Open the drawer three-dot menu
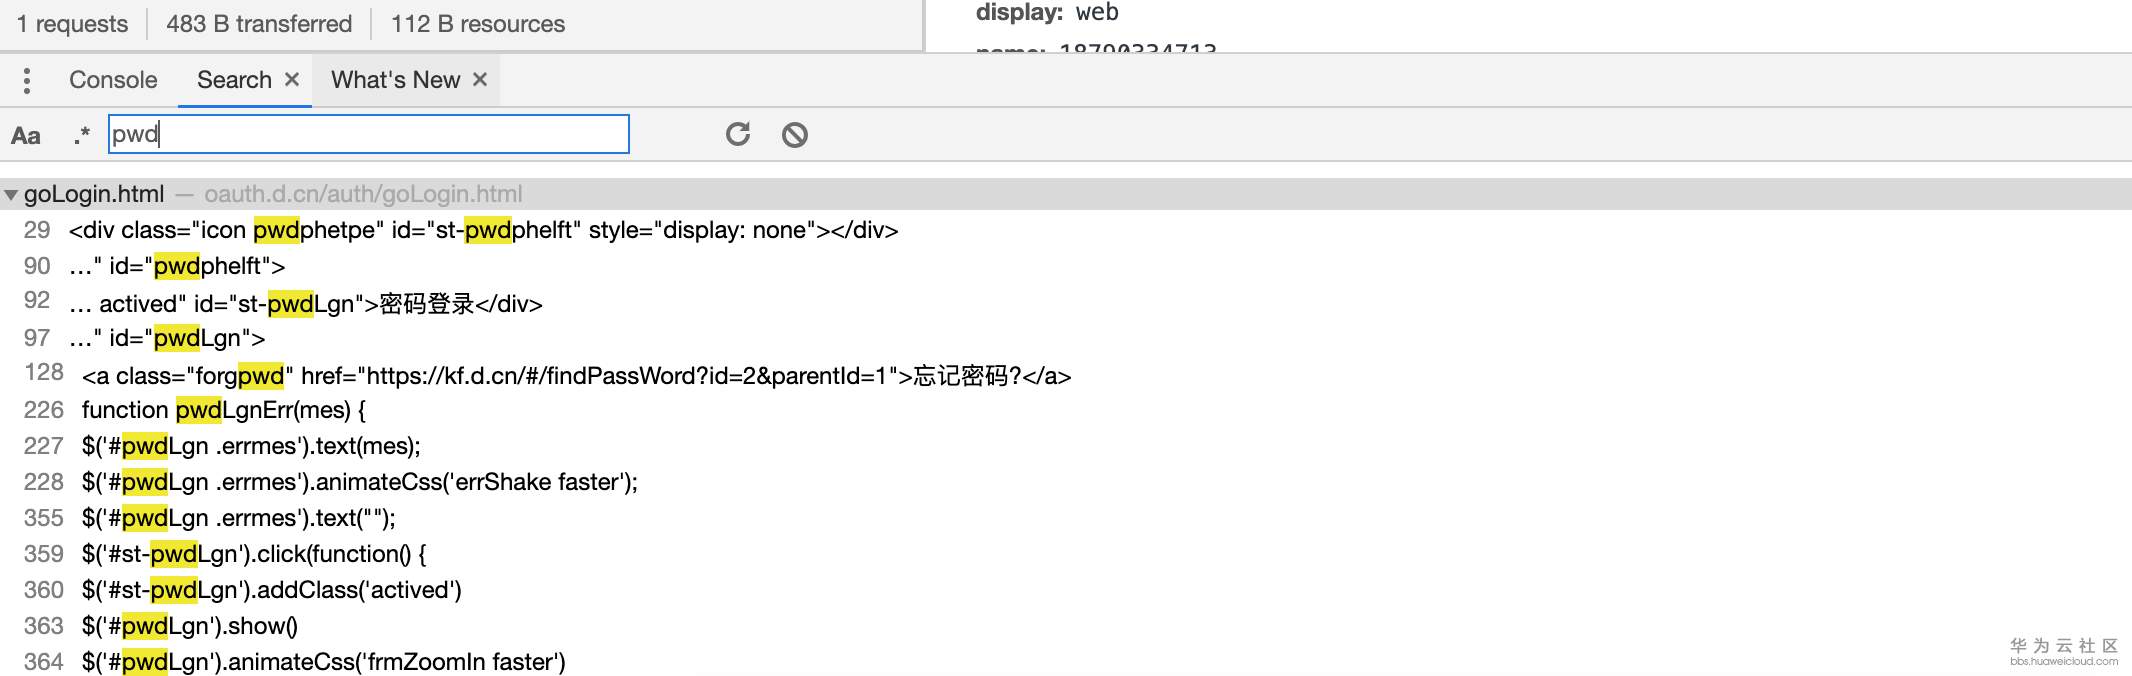2132x676 pixels. 27,80
